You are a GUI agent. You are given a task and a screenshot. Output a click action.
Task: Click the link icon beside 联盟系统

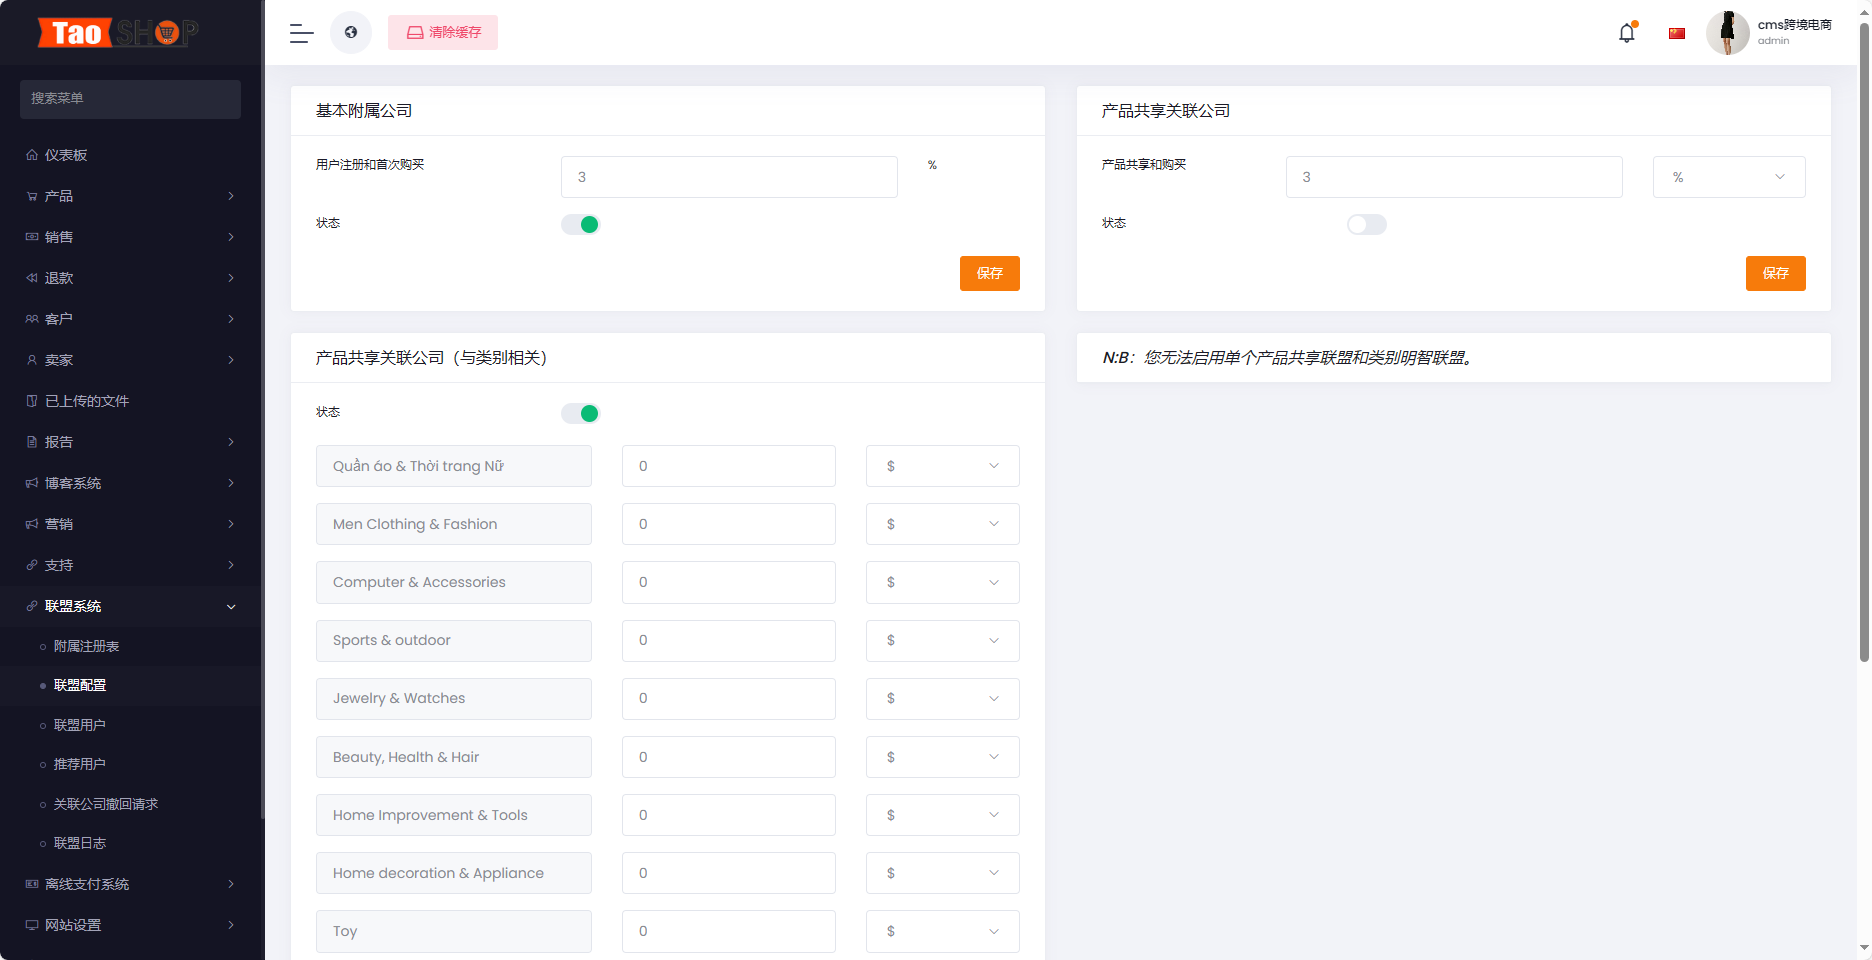[x=32, y=606]
